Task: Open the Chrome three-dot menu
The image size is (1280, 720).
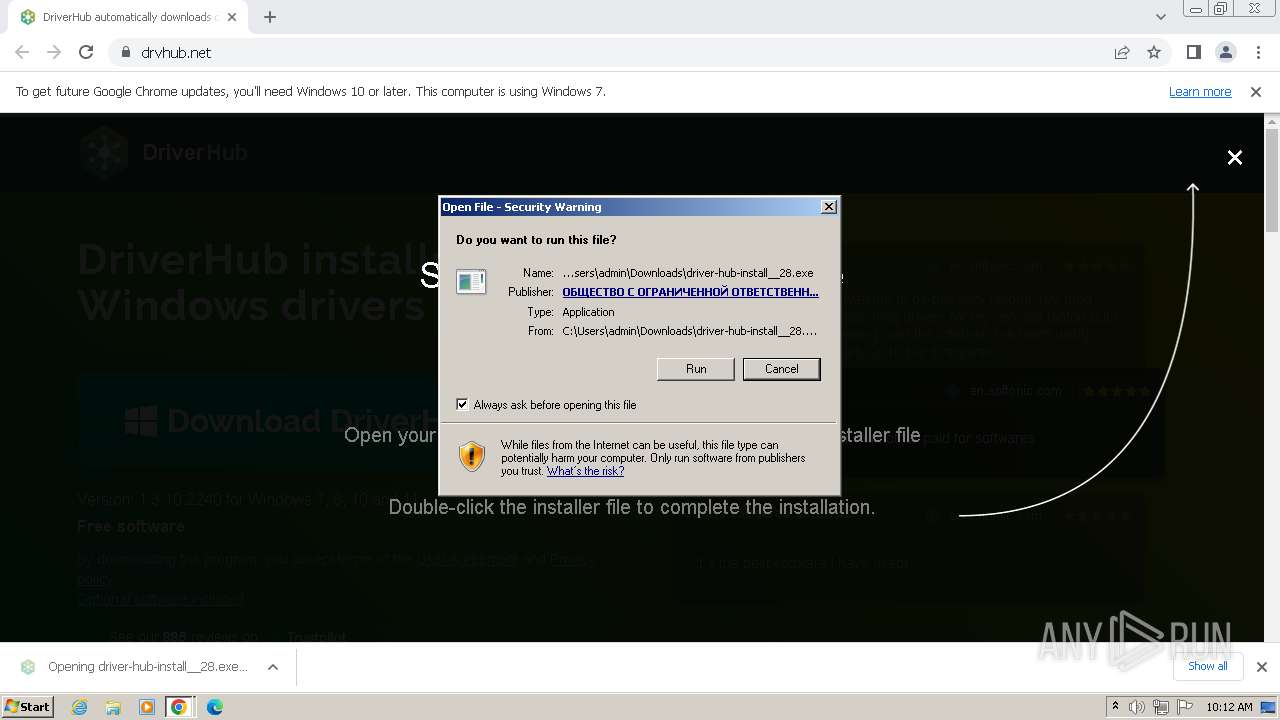Action: point(1258,52)
